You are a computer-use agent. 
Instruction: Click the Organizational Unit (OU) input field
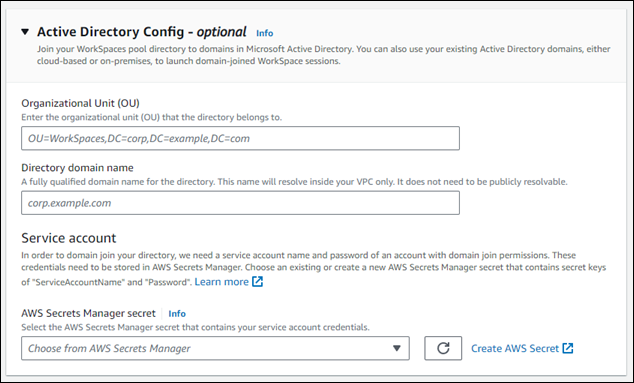pos(240,138)
